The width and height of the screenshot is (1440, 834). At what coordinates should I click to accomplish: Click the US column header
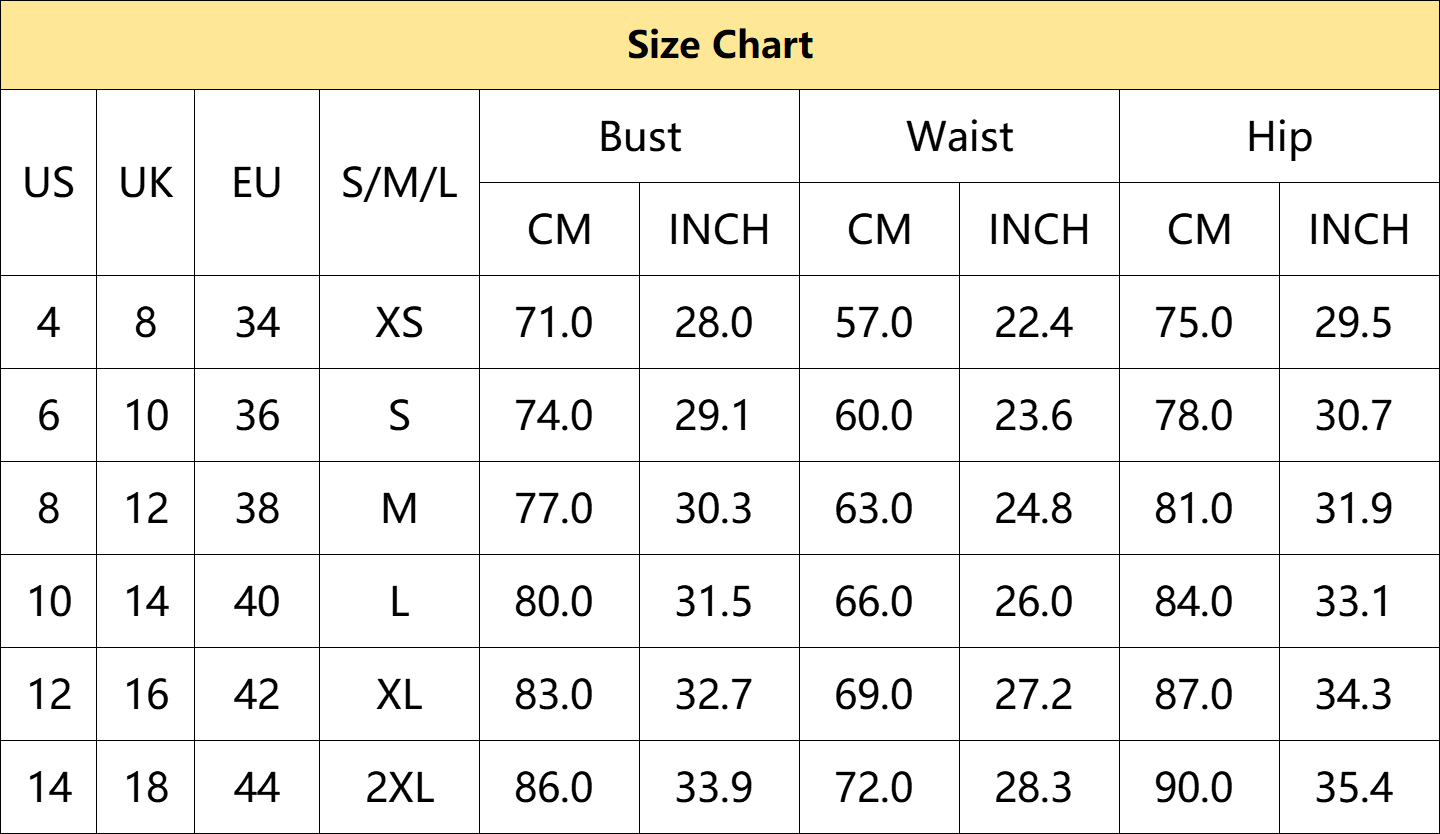click(x=49, y=183)
